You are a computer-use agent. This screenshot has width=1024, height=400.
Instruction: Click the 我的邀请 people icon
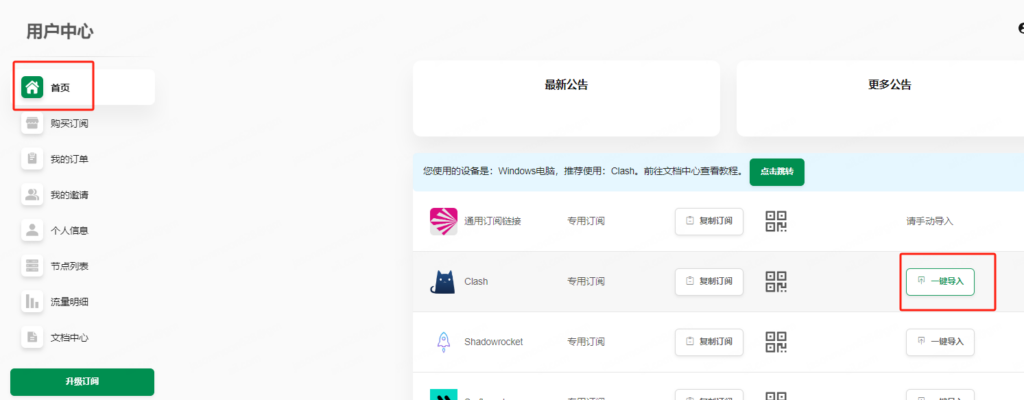[x=32, y=195]
